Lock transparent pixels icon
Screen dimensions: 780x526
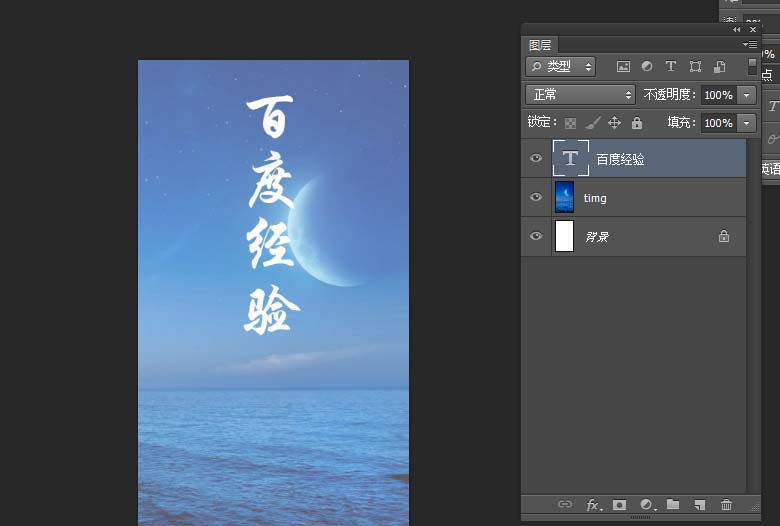click(570, 123)
